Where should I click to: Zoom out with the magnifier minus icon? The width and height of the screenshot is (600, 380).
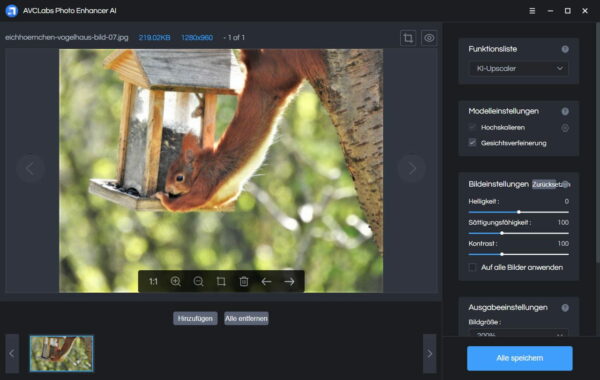tap(198, 282)
